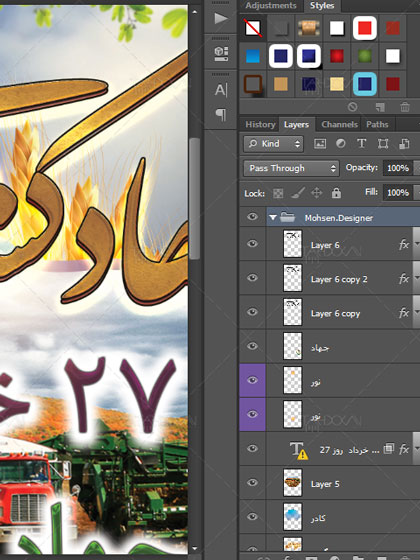The width and height of the screenshot is (420, 560).
Task: Apply the no-style default swatch
Action: (253, 28)
